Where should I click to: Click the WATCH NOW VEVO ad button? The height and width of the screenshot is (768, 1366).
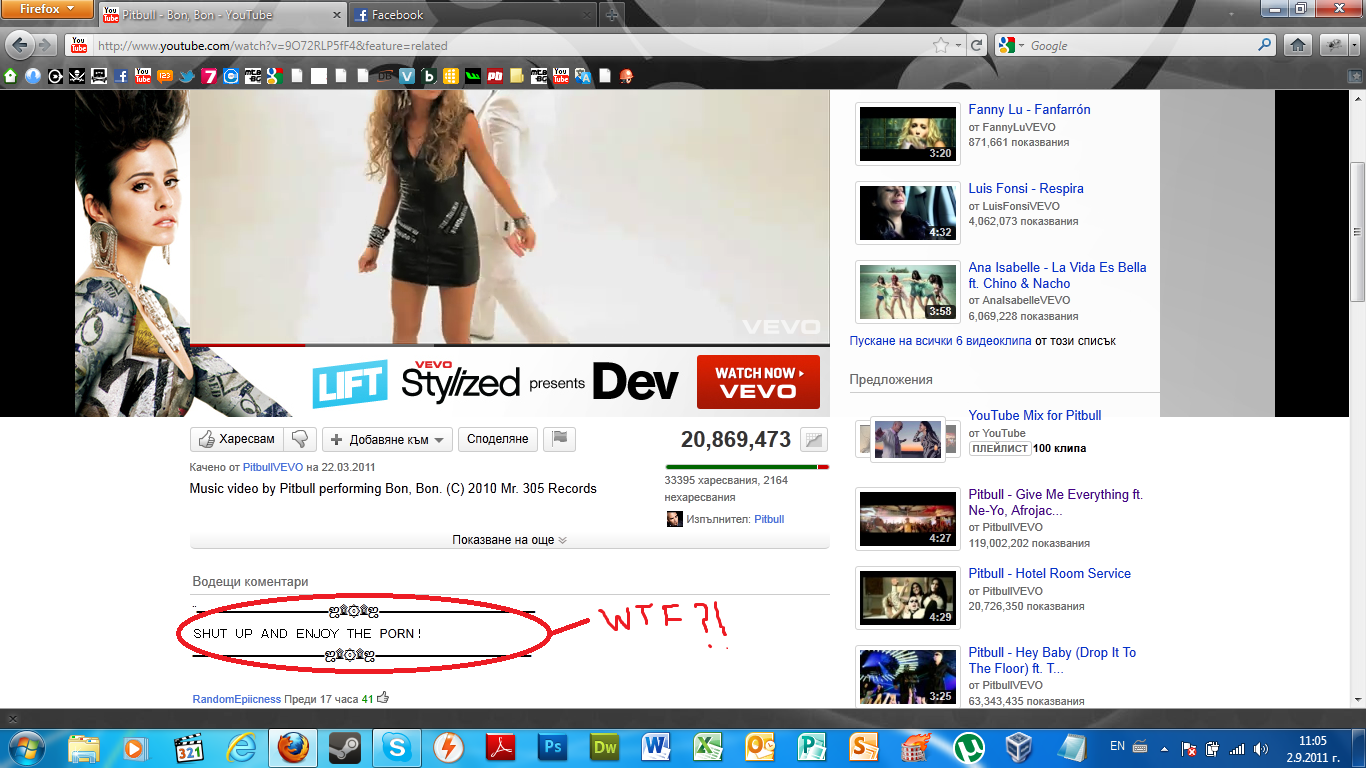pos(758,382)
